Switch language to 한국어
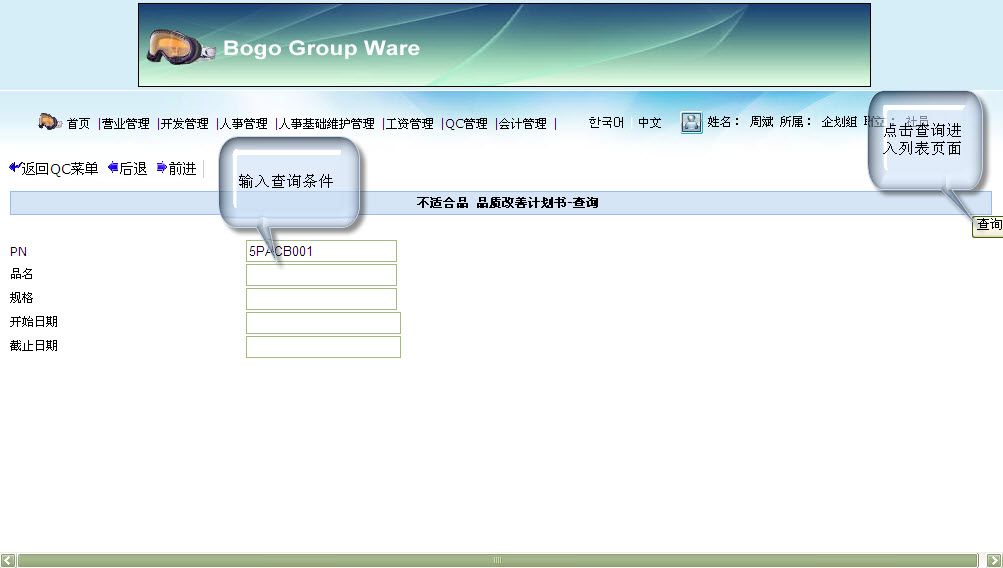 [x=606, y=123]
